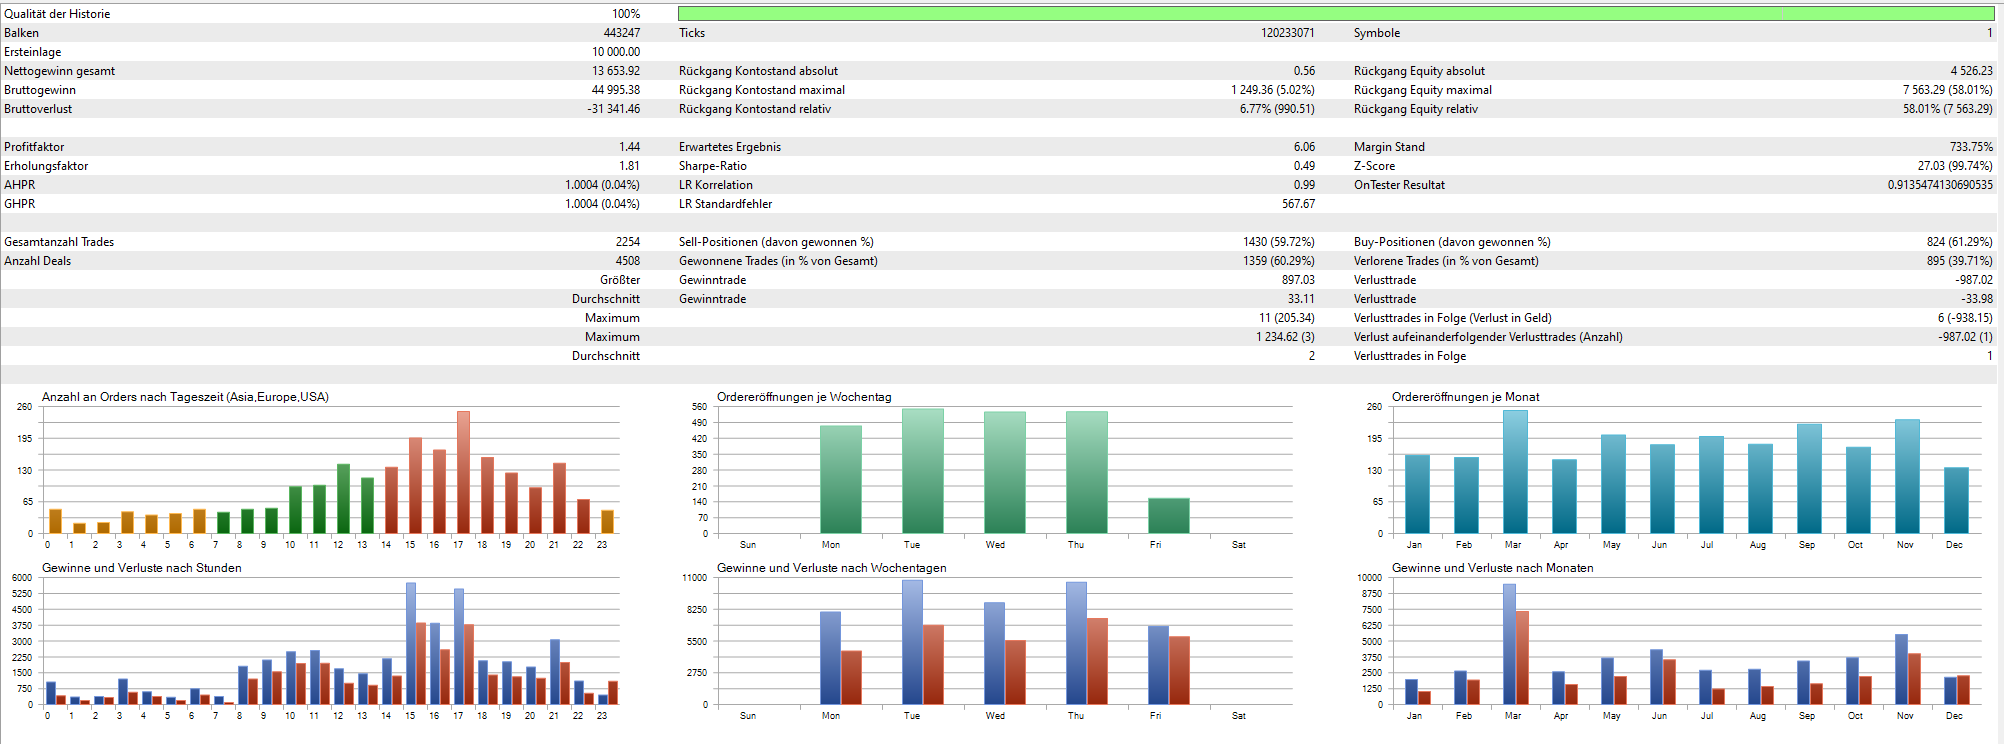Click the green Qualität der Historie progress bar
The height and width of the screenshot is (744, 2004).
[1336, 14]
